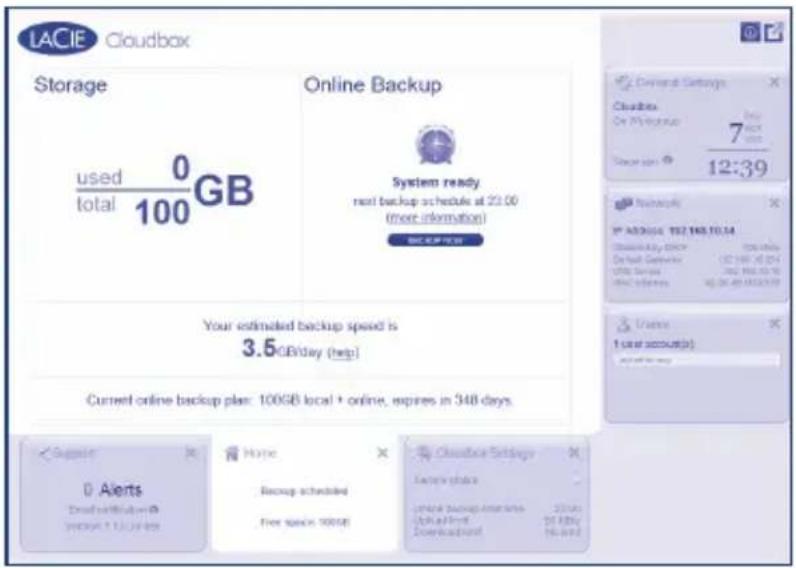The width and height of the screenshot is (796, 568).
Task: Close the Home widget
Action: (383, 452)
